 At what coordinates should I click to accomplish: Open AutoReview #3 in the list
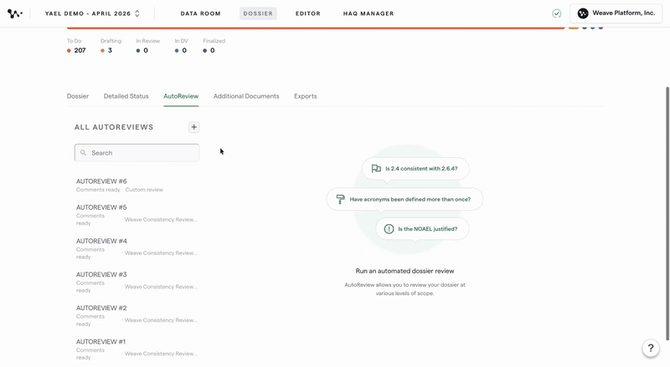tap(137, 282)
